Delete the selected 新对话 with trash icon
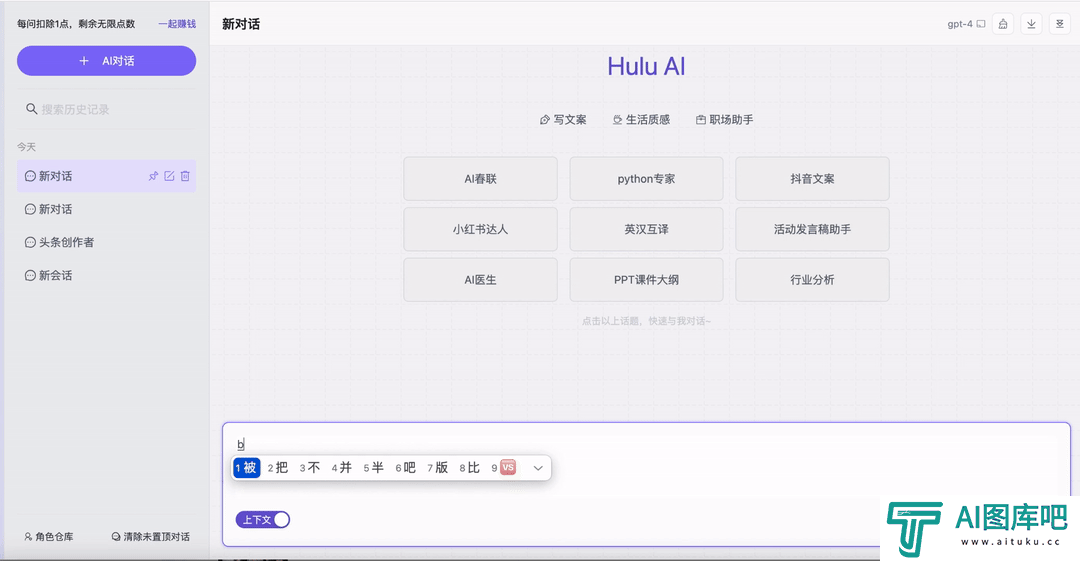The width and height of the screenshot is (1080, 561). click(185, 176)
